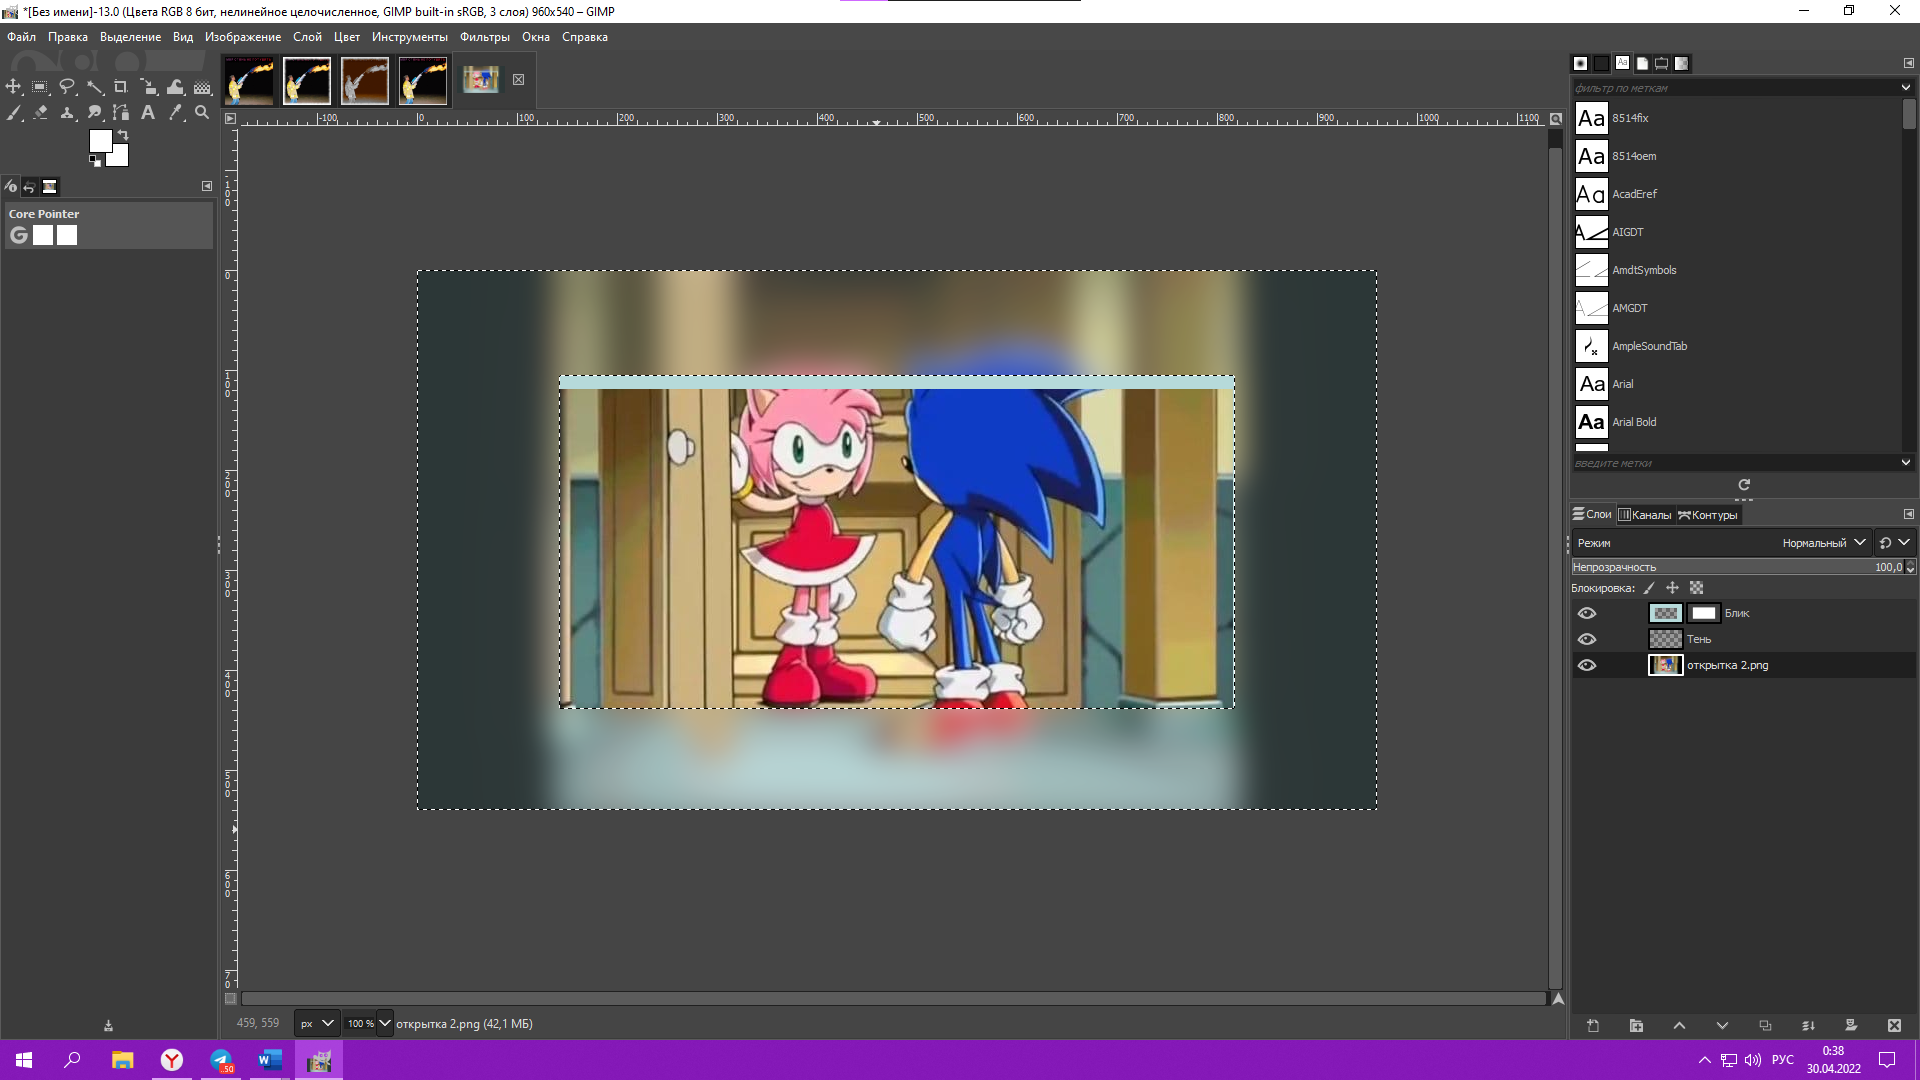1920x1080 pixels.
Task: Open foreground color swatch
Action: coord(100,141)
